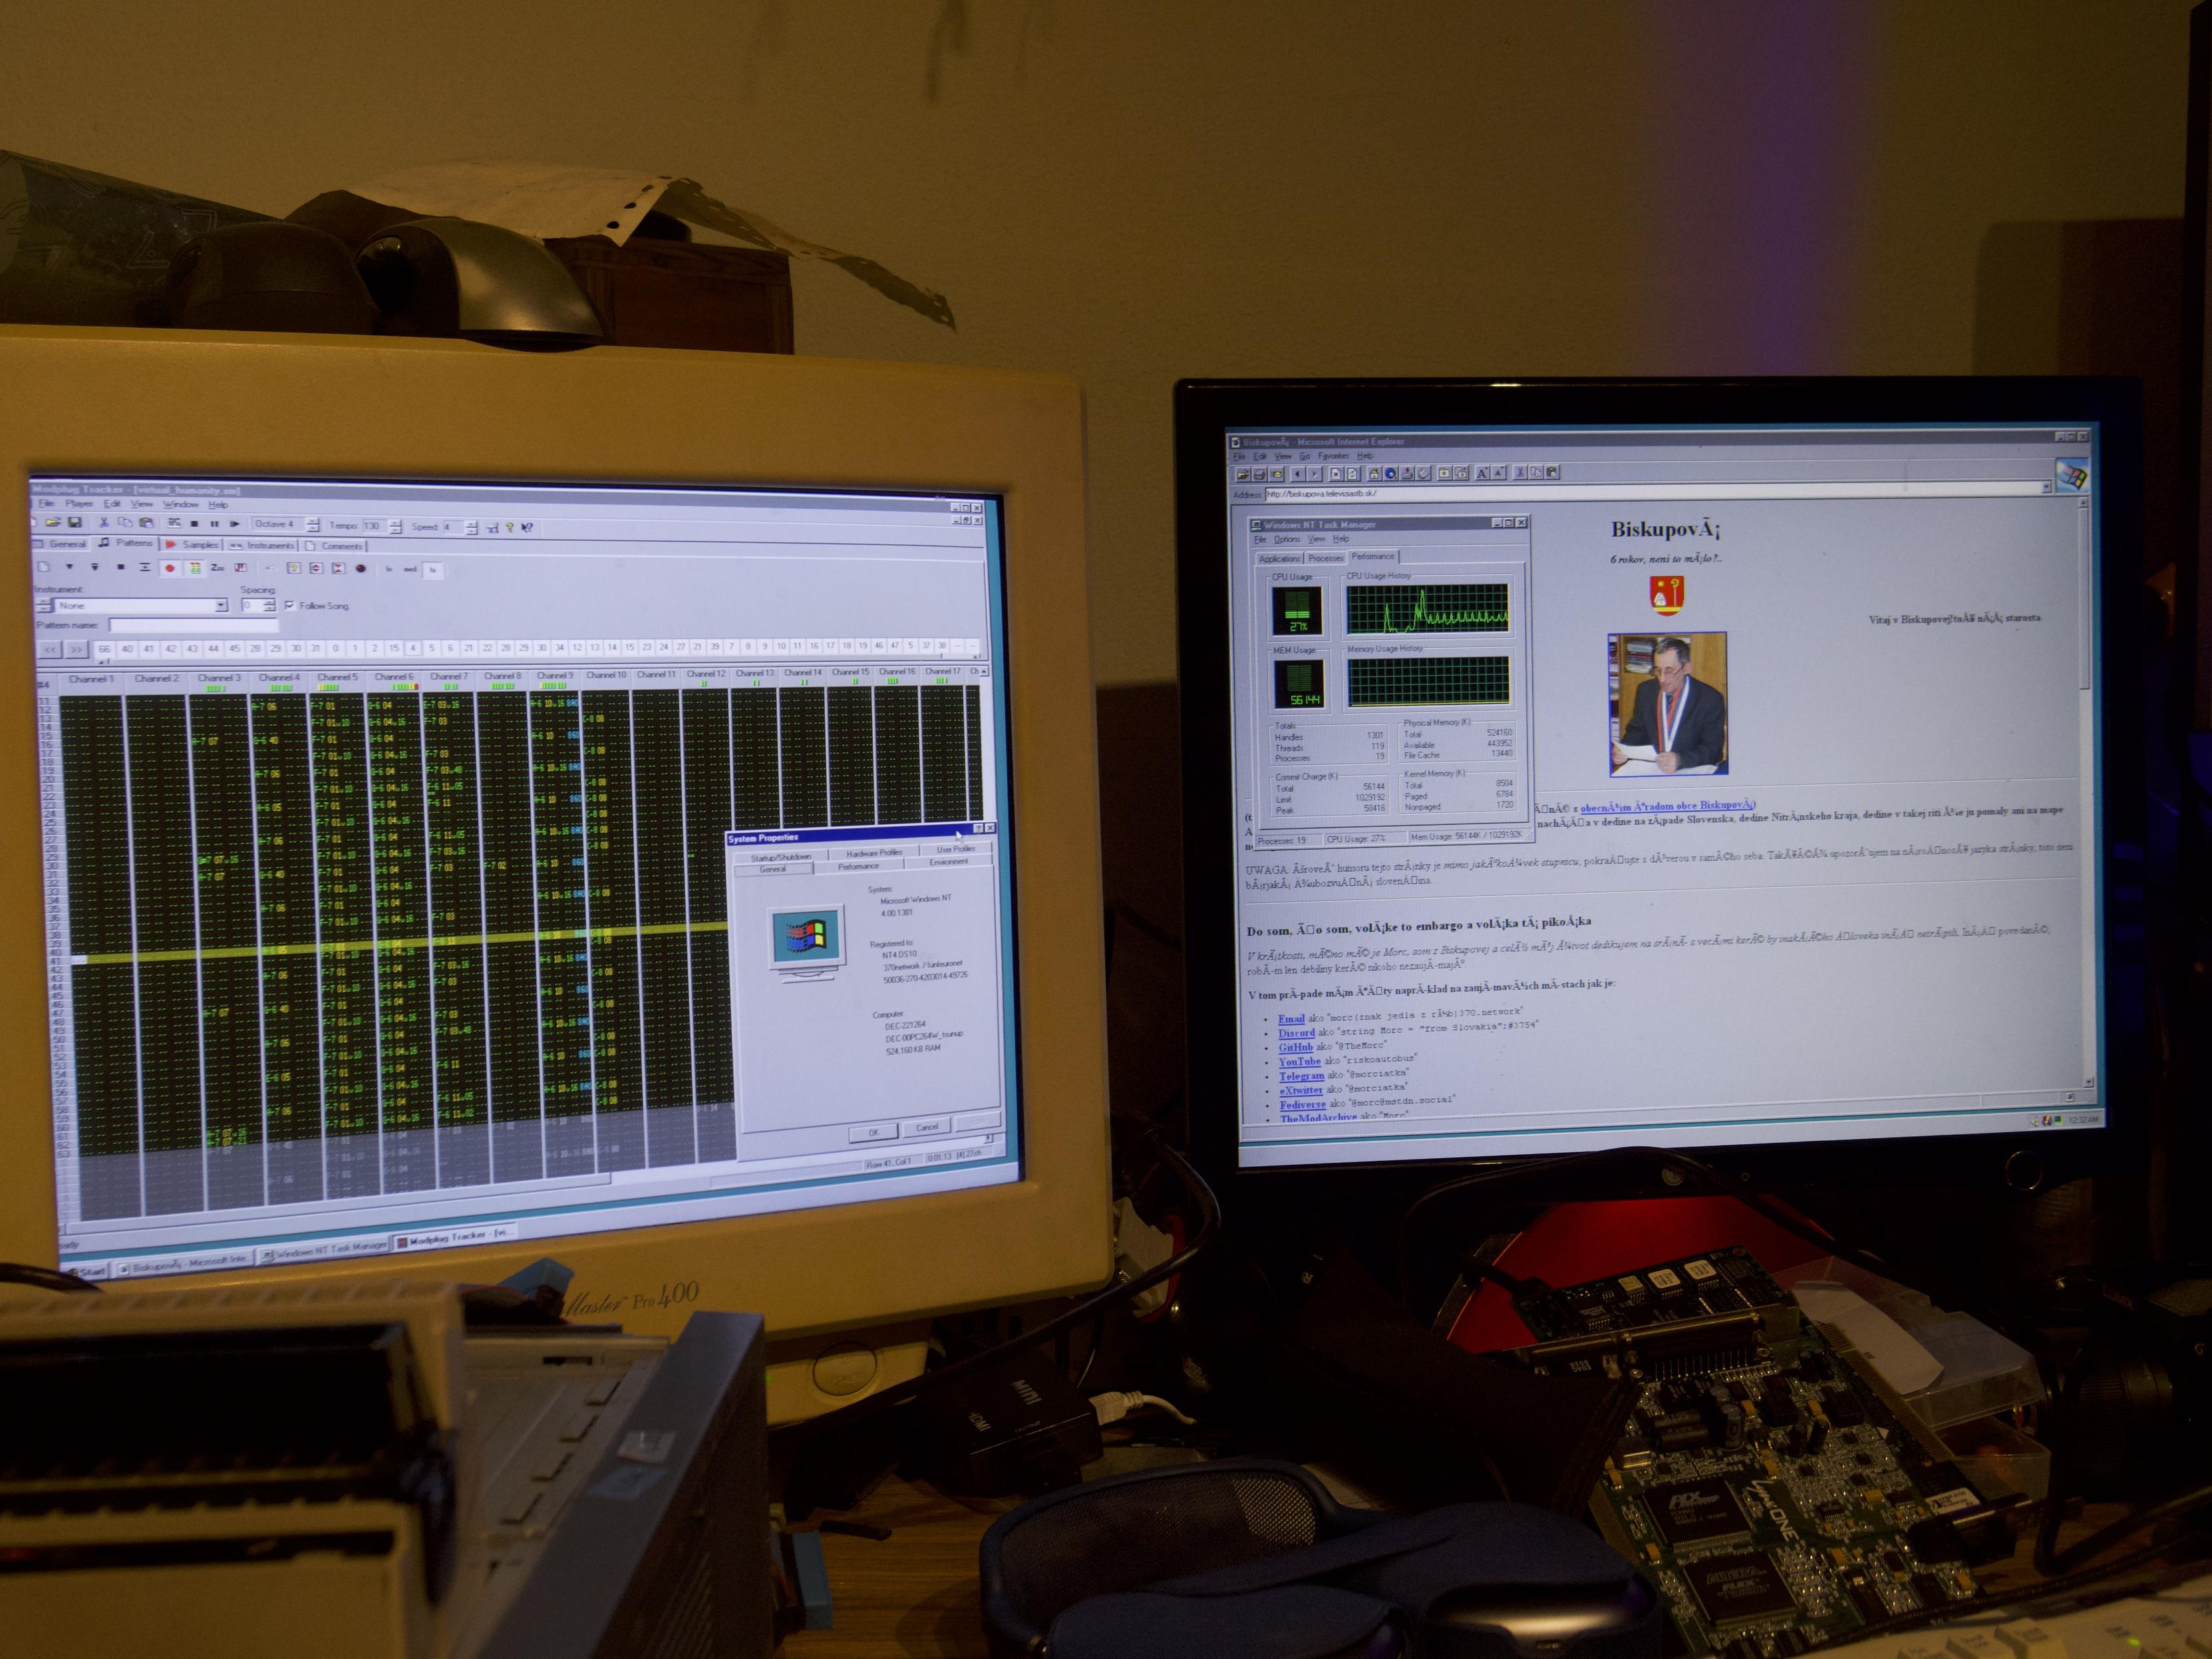
Task: Click the Search globe icon in Internet Explorer
Action: pos(1391,474)
